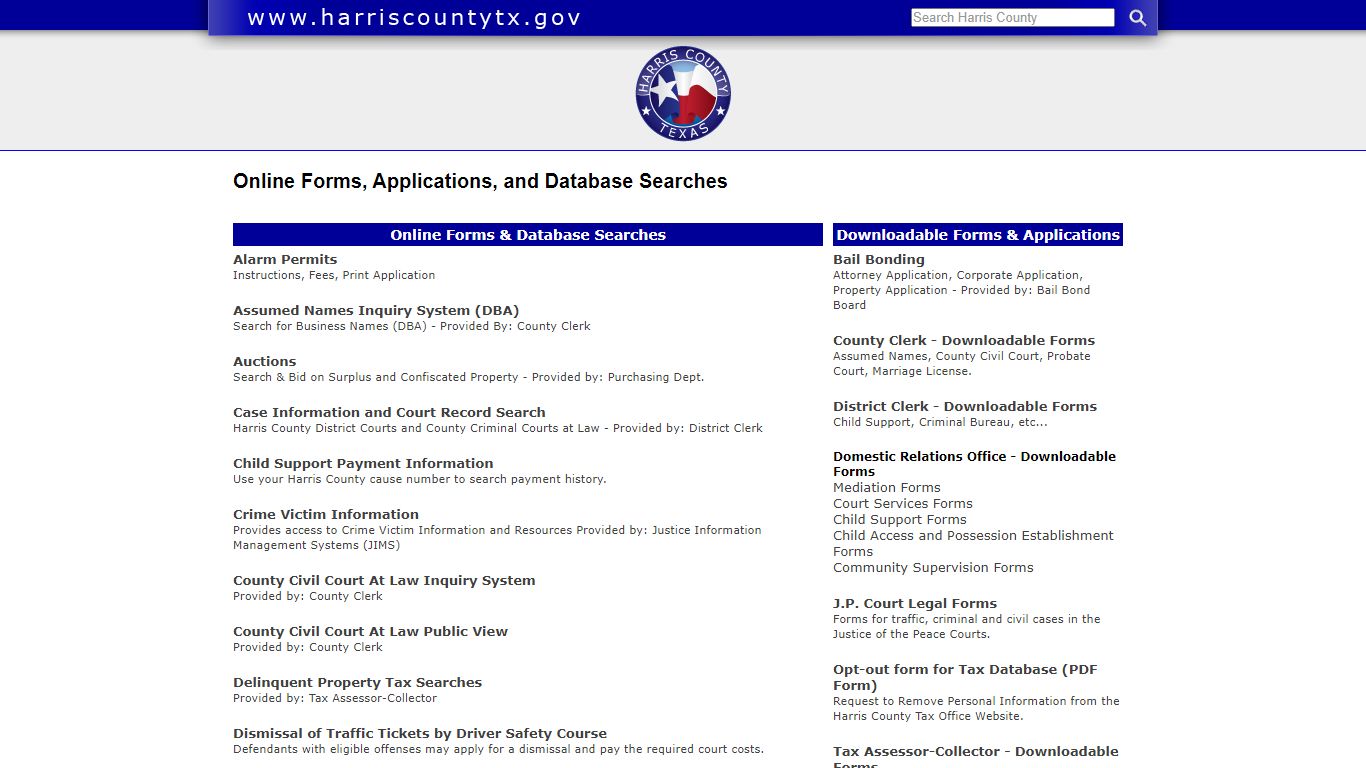Click text 'Search for Business Names (DBA) - Provided By: County Clerk'

[412, 326]
